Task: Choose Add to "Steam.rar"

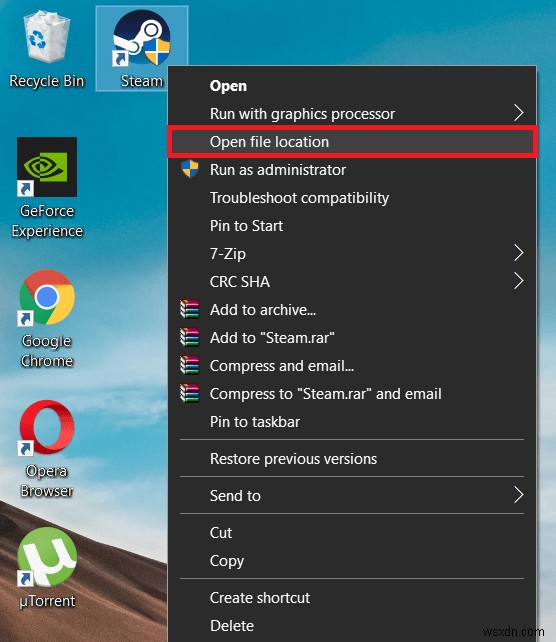Action: (352, 338)
